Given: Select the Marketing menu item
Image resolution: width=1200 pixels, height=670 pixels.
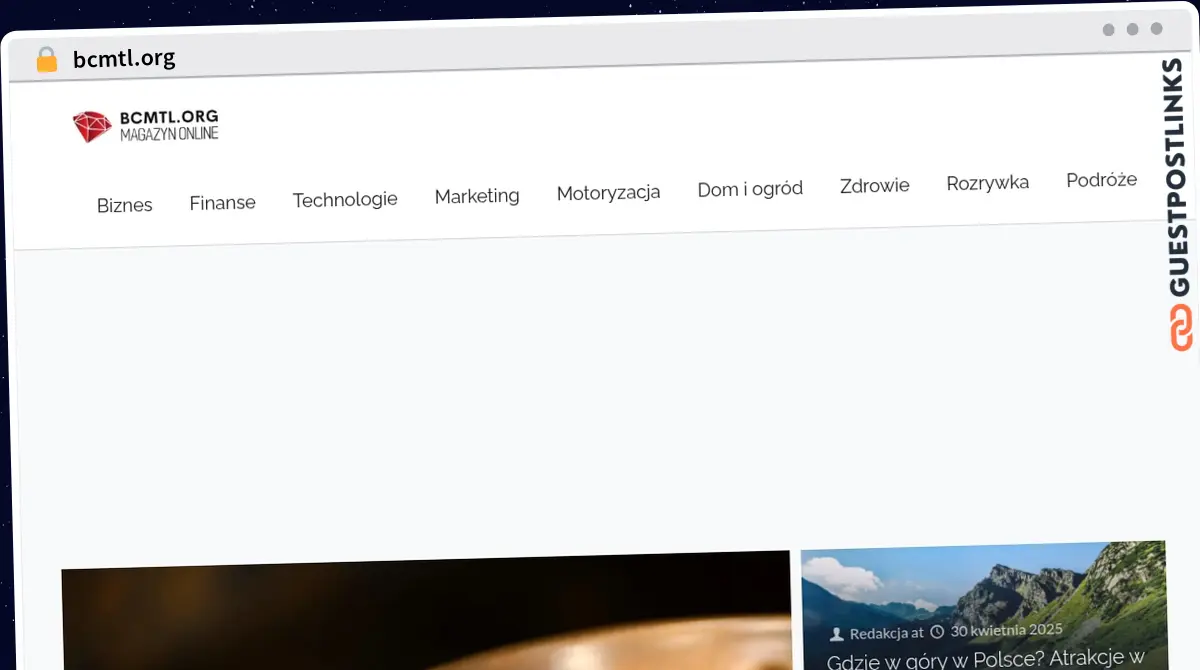Looking at the screenshot, I should pos(477,196).
